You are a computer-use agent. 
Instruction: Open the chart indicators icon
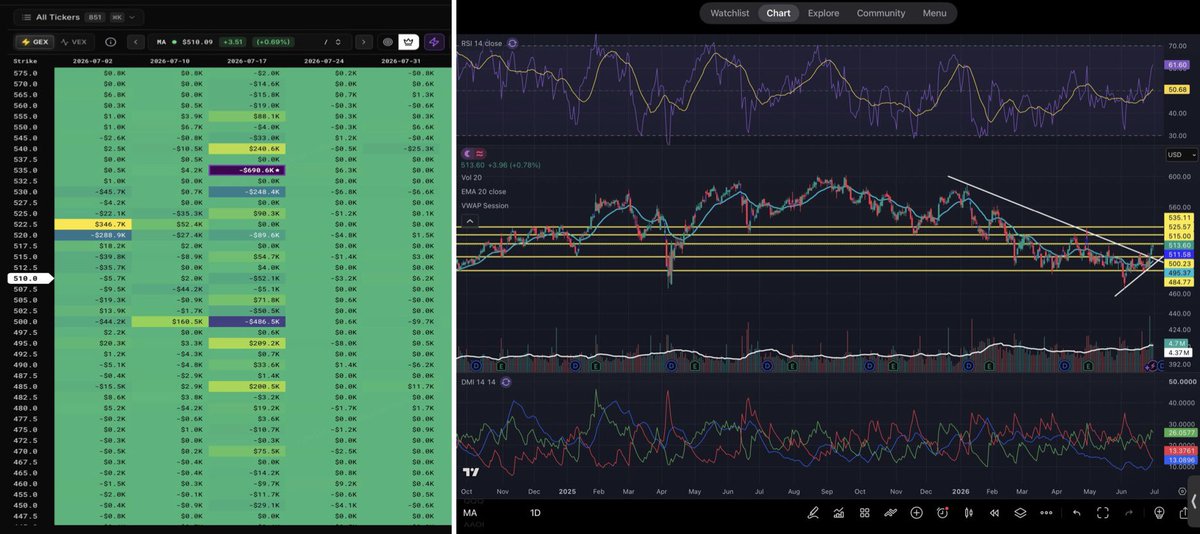click(x=839, y=513)
